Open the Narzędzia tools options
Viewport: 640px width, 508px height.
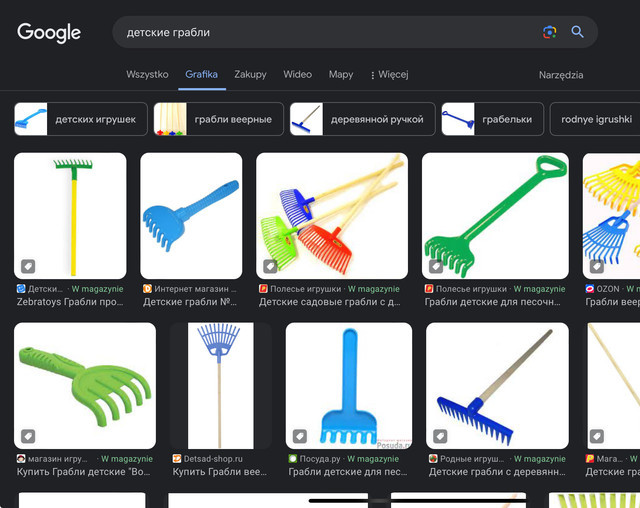pyautogui.click(x=560, y=75)
